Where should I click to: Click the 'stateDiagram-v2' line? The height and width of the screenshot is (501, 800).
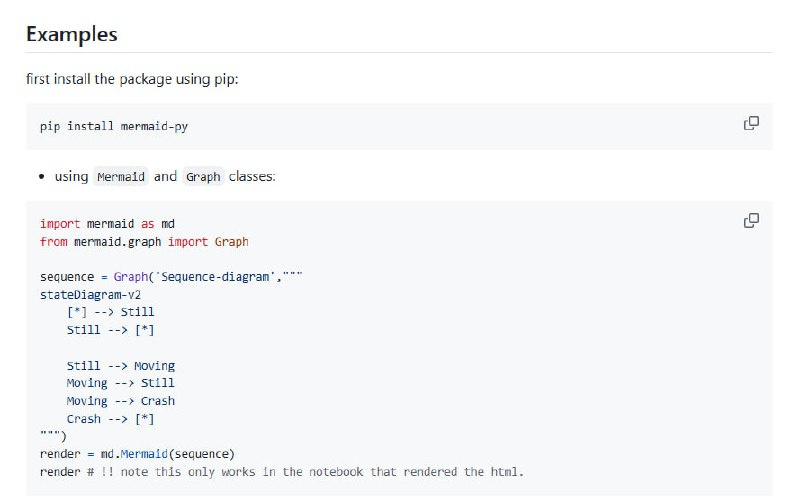point(91,295)
